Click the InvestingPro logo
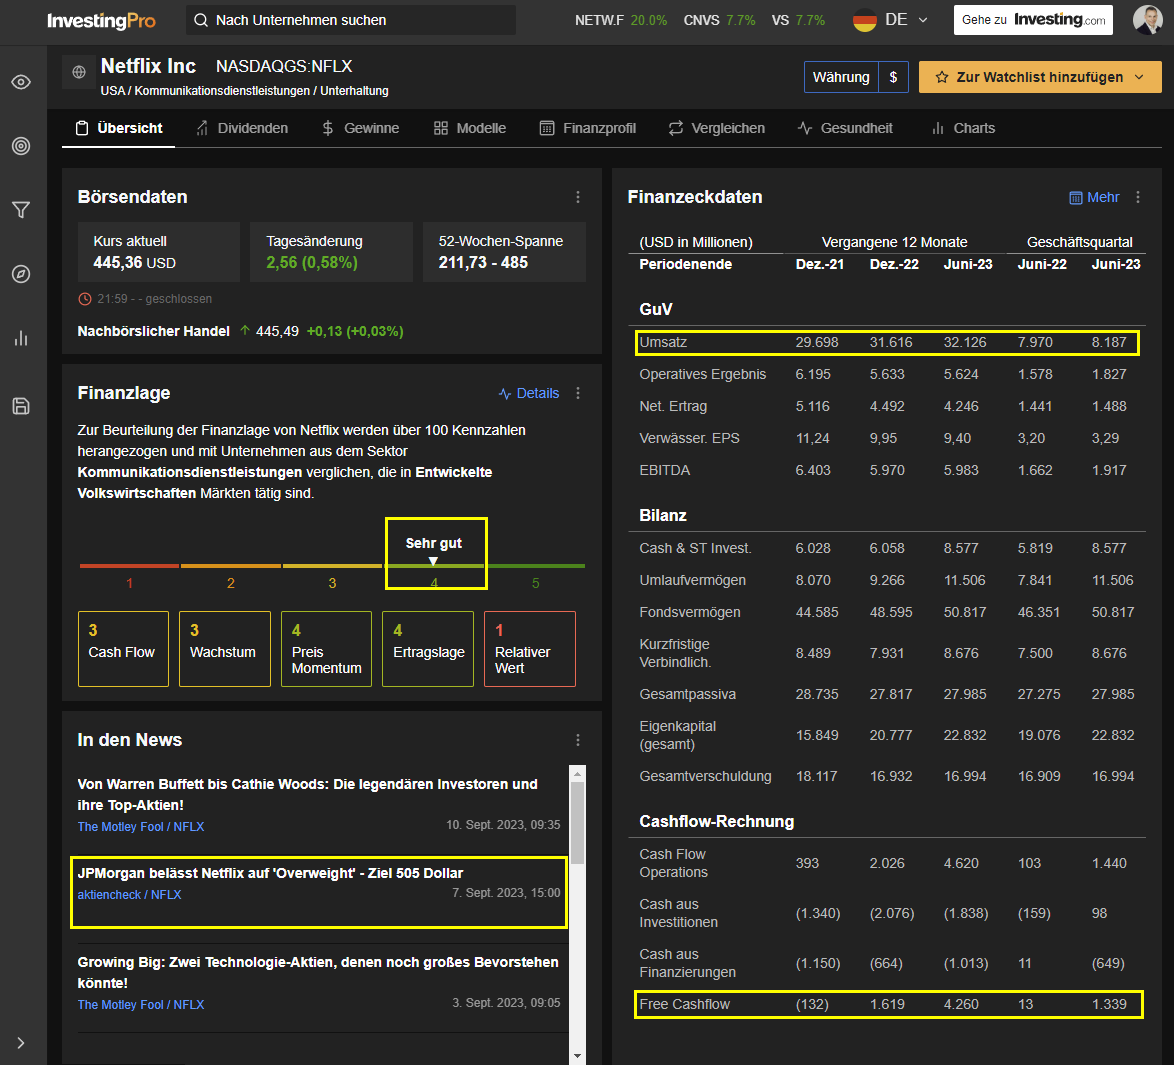 tap(101, 20)
